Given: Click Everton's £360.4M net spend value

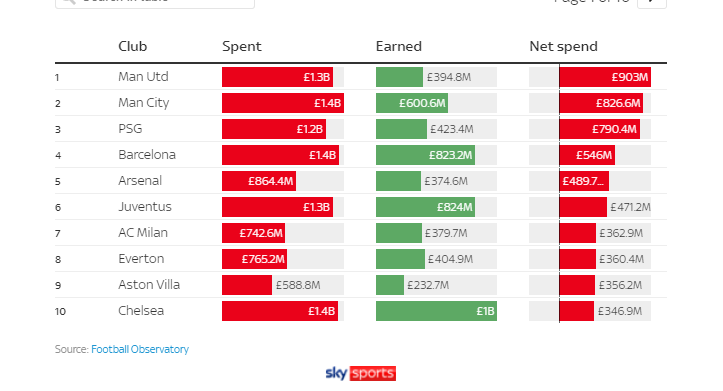Looking at the screenshot, I should click(621, 259).
